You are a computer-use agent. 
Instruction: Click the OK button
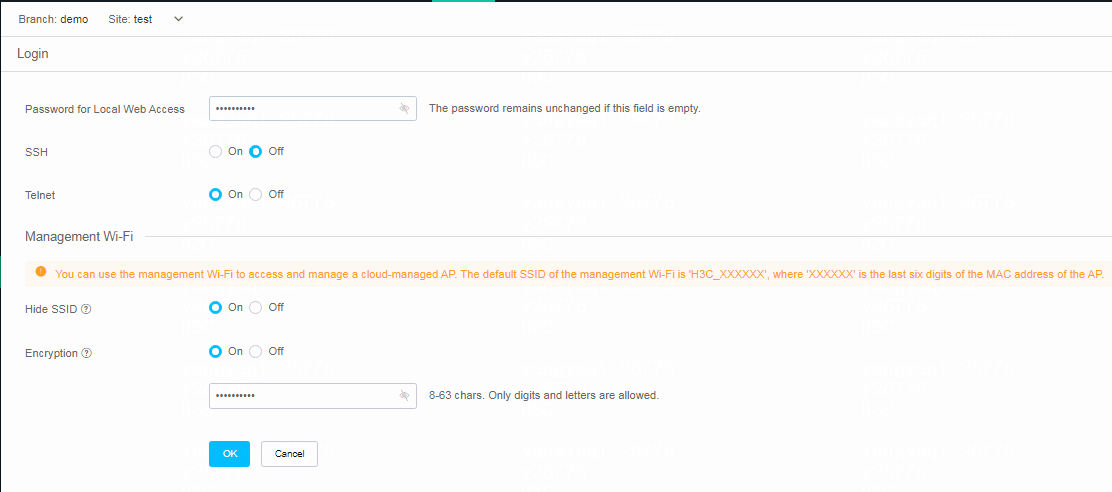coord(230,454)
